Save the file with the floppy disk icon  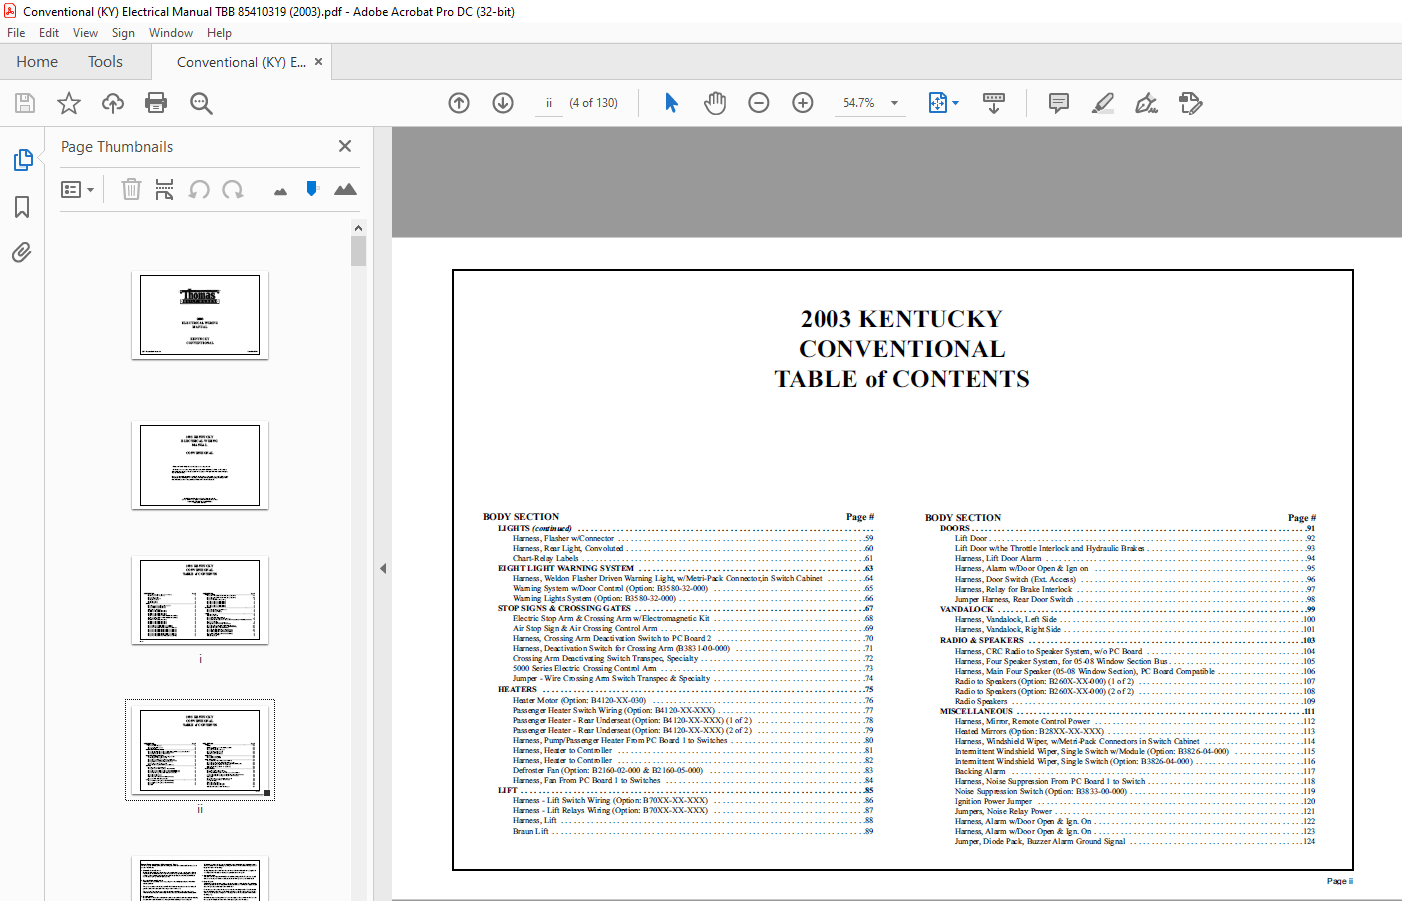pyautogui.click(x=25, y=103)
